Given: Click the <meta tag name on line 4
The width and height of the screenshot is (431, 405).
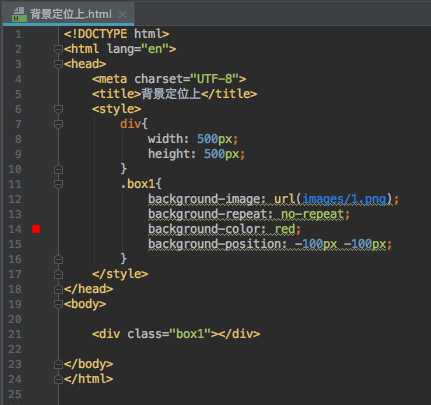Looking at the screenshot, I should point(109,79).
